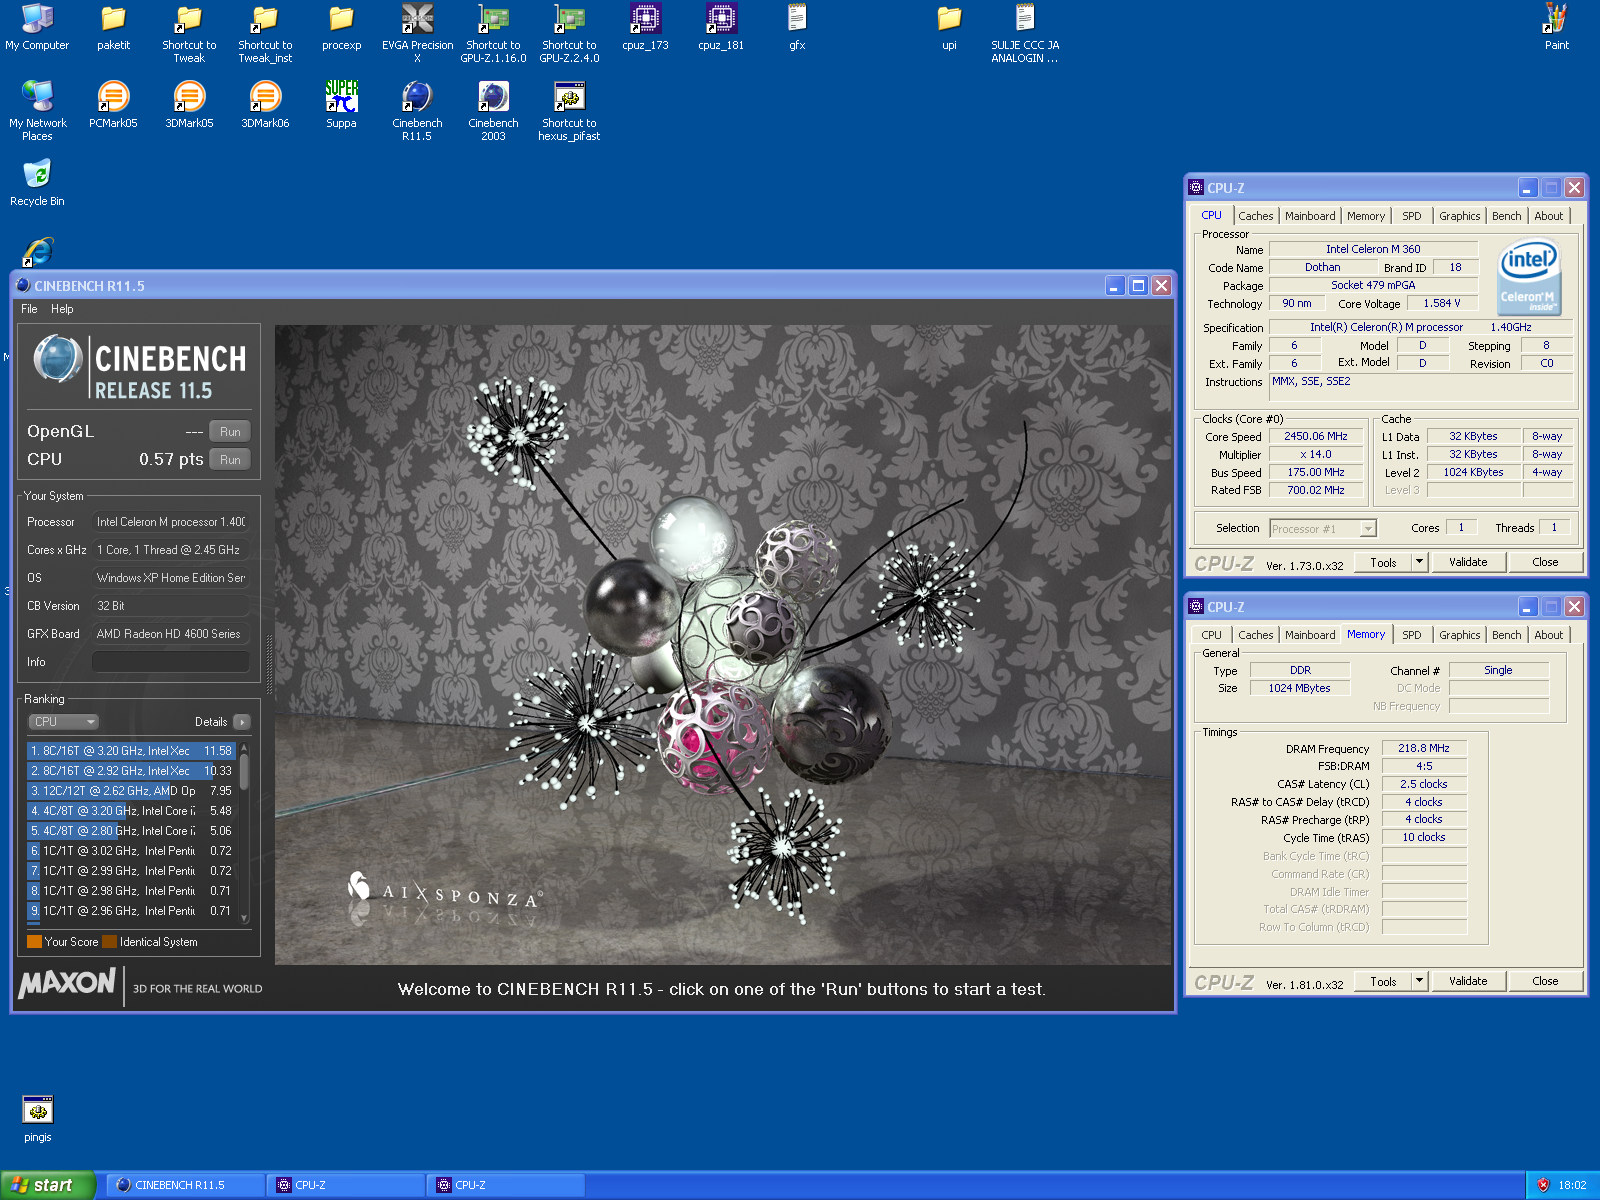Click the Internet Explorer desktop shortcut icon
1600x1200 pixels.
[x=38, y=251]
